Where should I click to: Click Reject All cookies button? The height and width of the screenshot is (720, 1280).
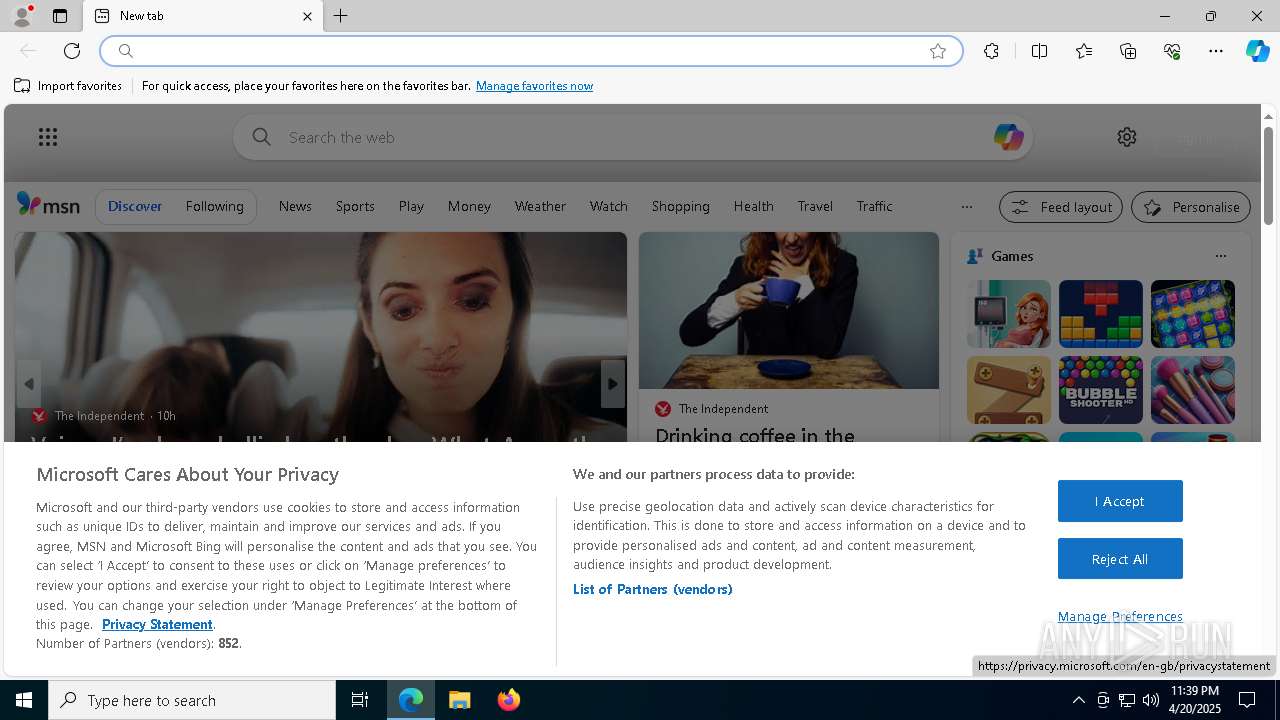tap(1120, 559)
